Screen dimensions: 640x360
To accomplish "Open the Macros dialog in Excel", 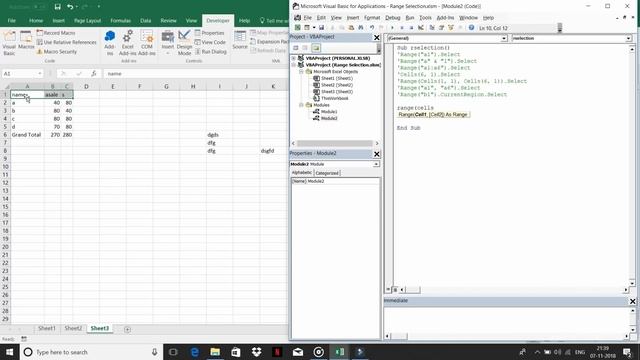I will (x=26, y=40).
